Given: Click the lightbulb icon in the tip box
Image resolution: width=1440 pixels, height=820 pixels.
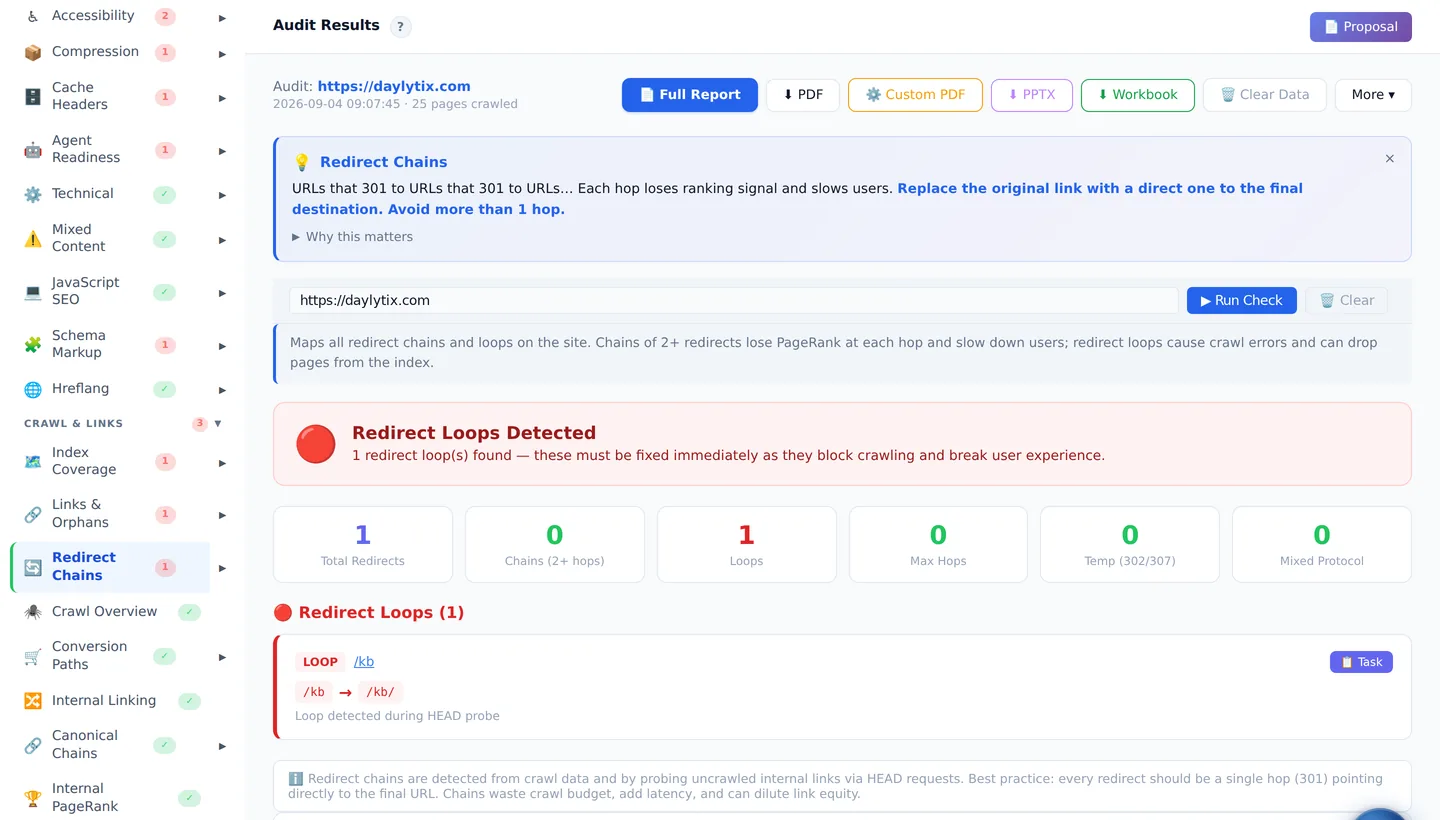Looking at the screenshot, I should pos(302,162).
